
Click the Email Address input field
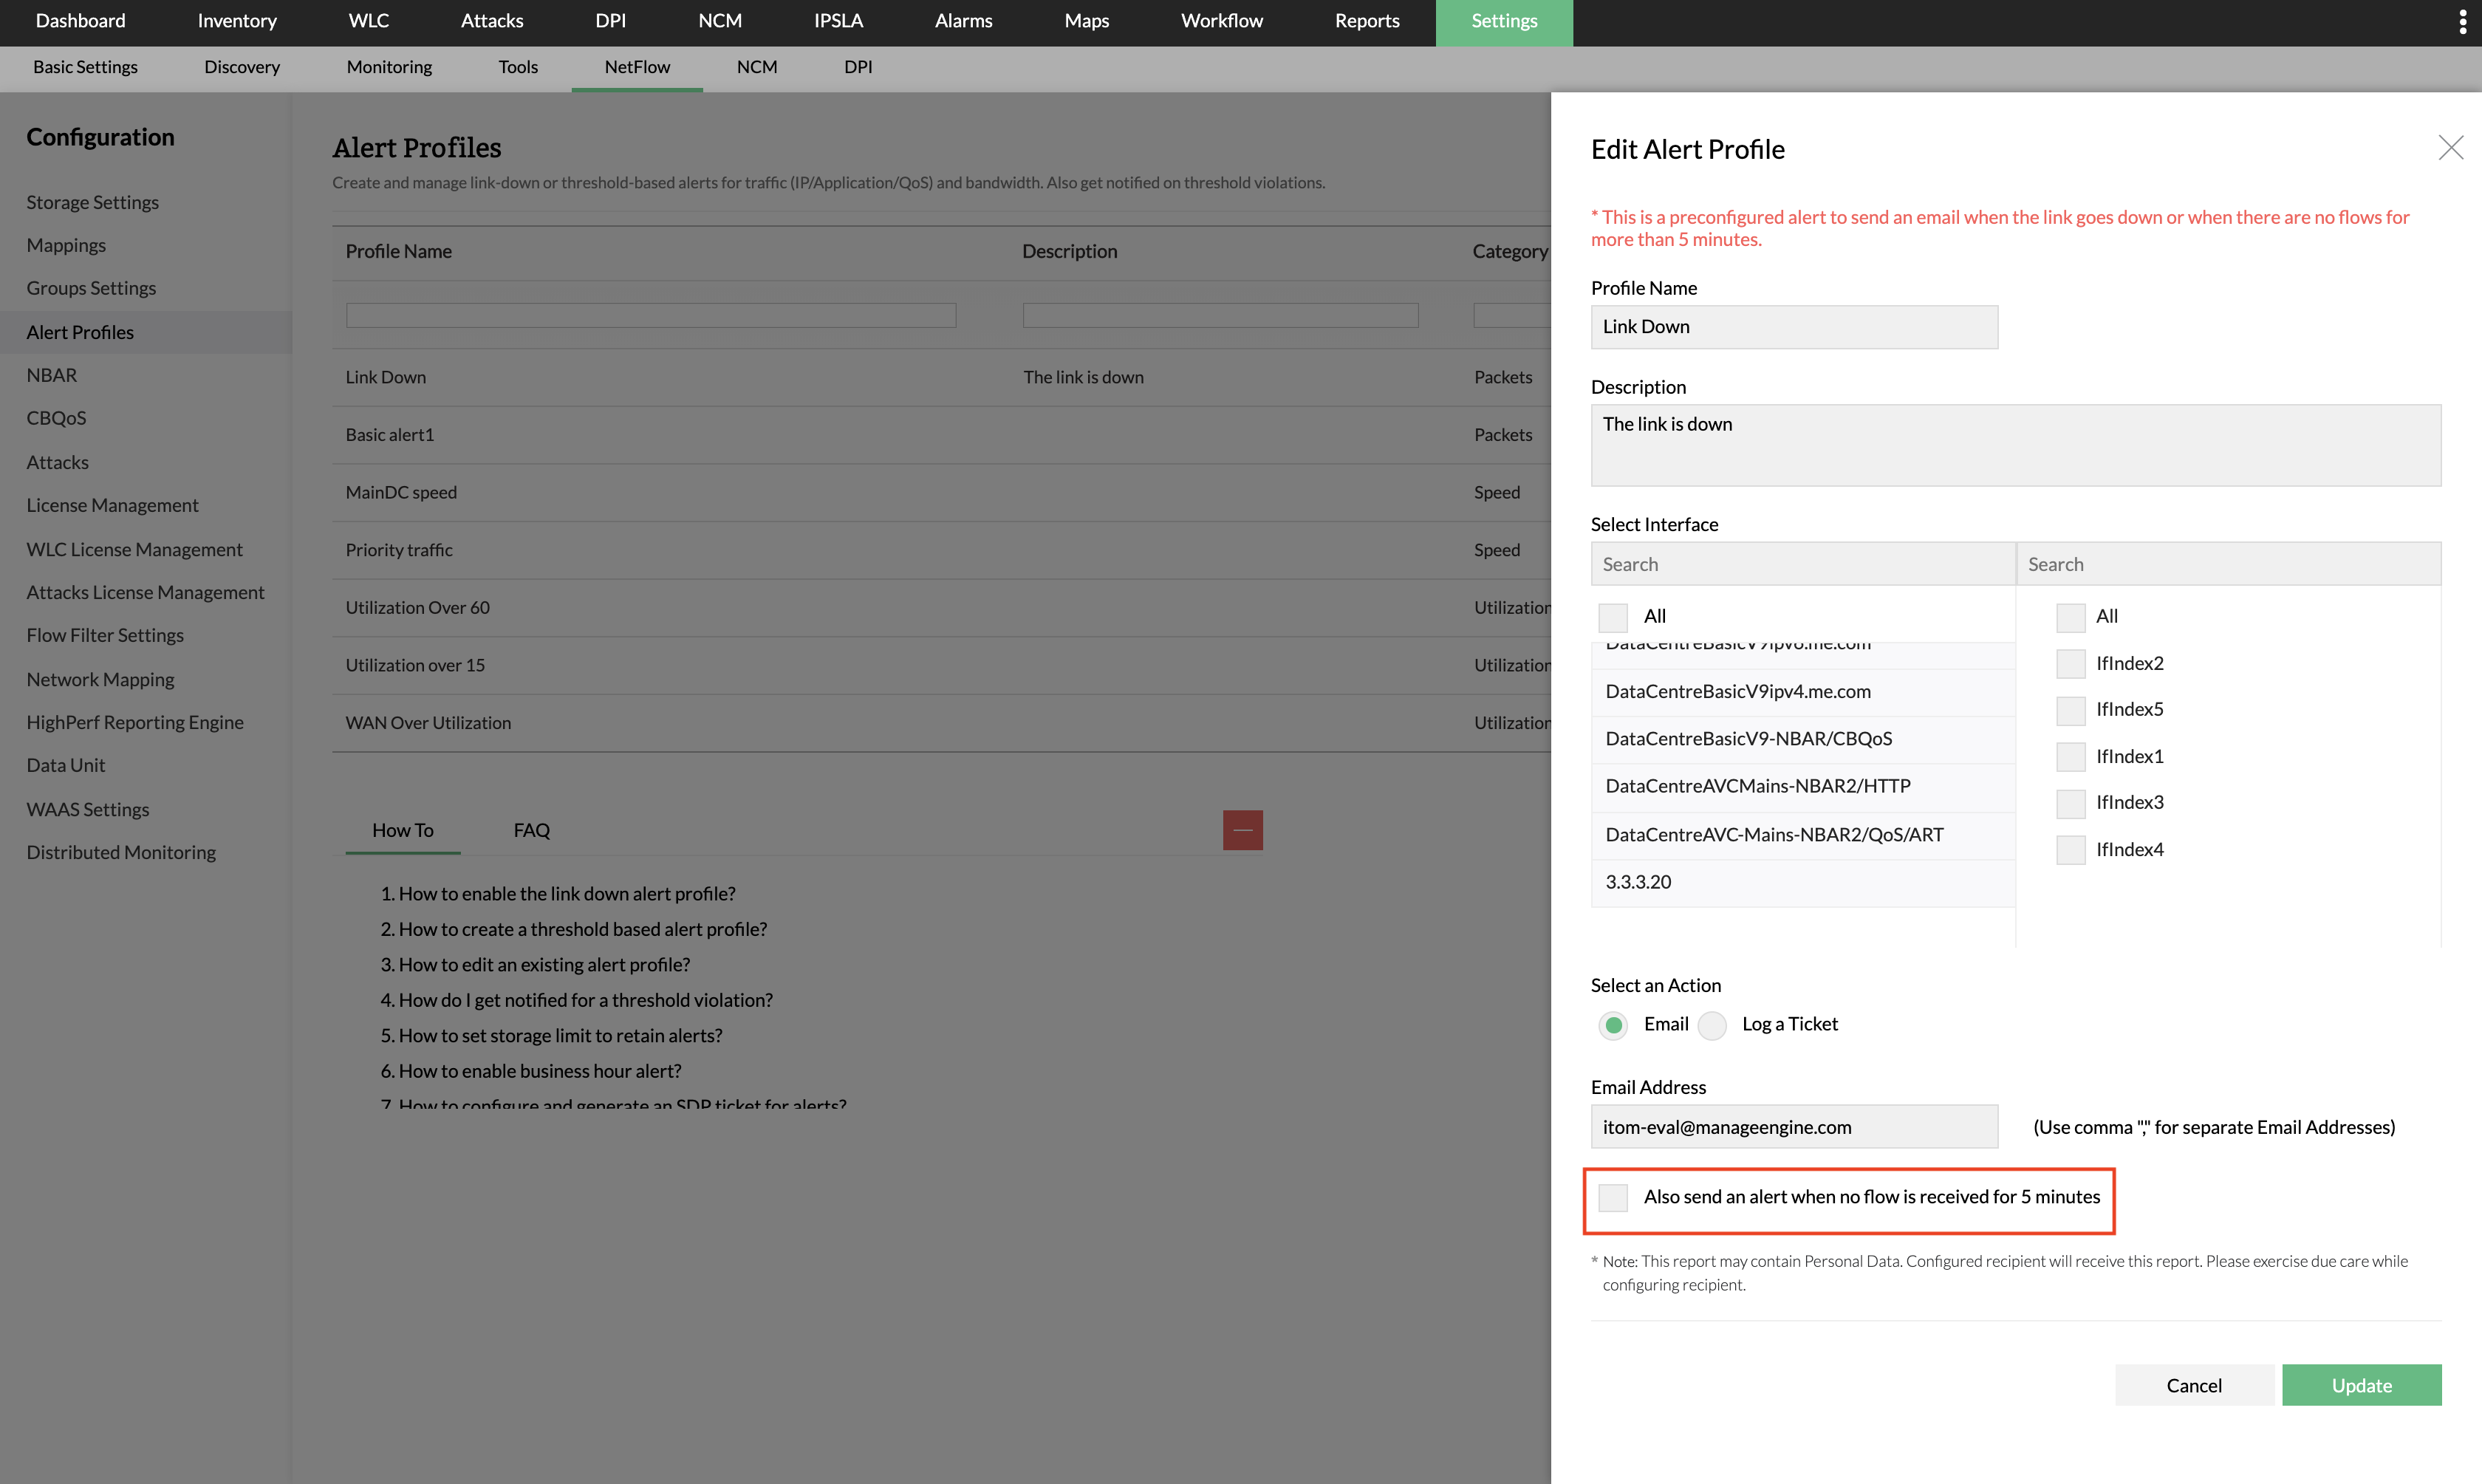click(1793, 1127)
